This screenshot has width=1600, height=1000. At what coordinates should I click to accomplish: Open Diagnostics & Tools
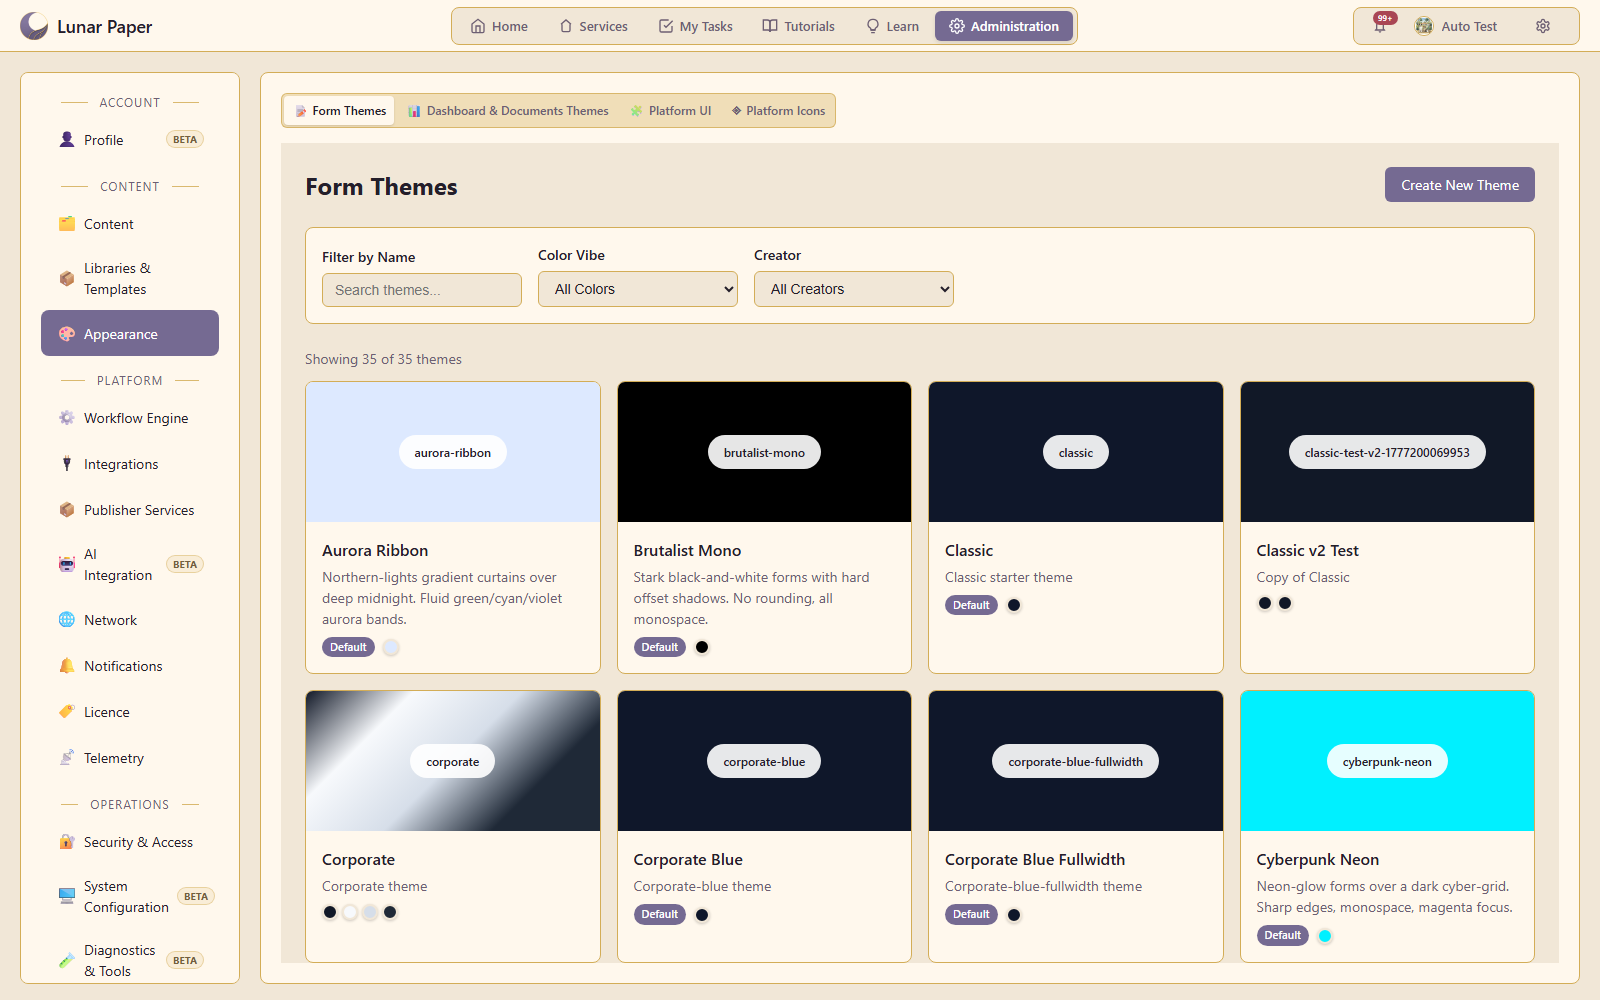(130, 961)
